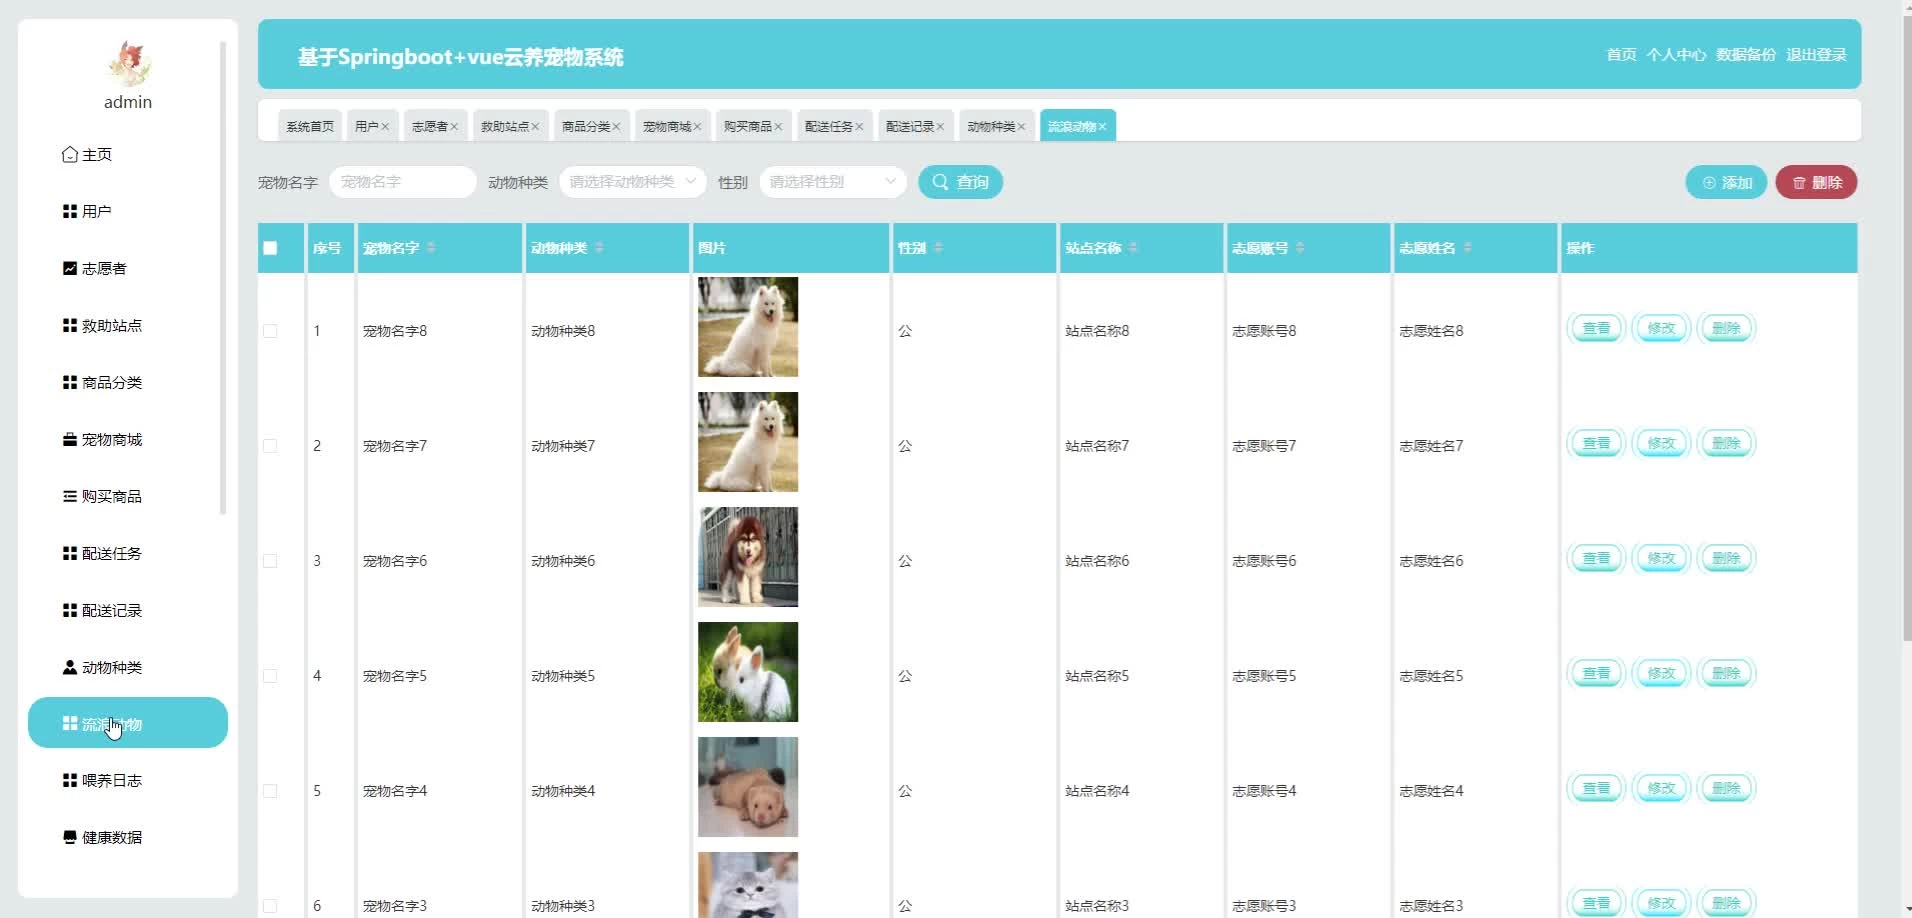
Task: Check the row for 宠物名字5
Action: tap(270, 676)
